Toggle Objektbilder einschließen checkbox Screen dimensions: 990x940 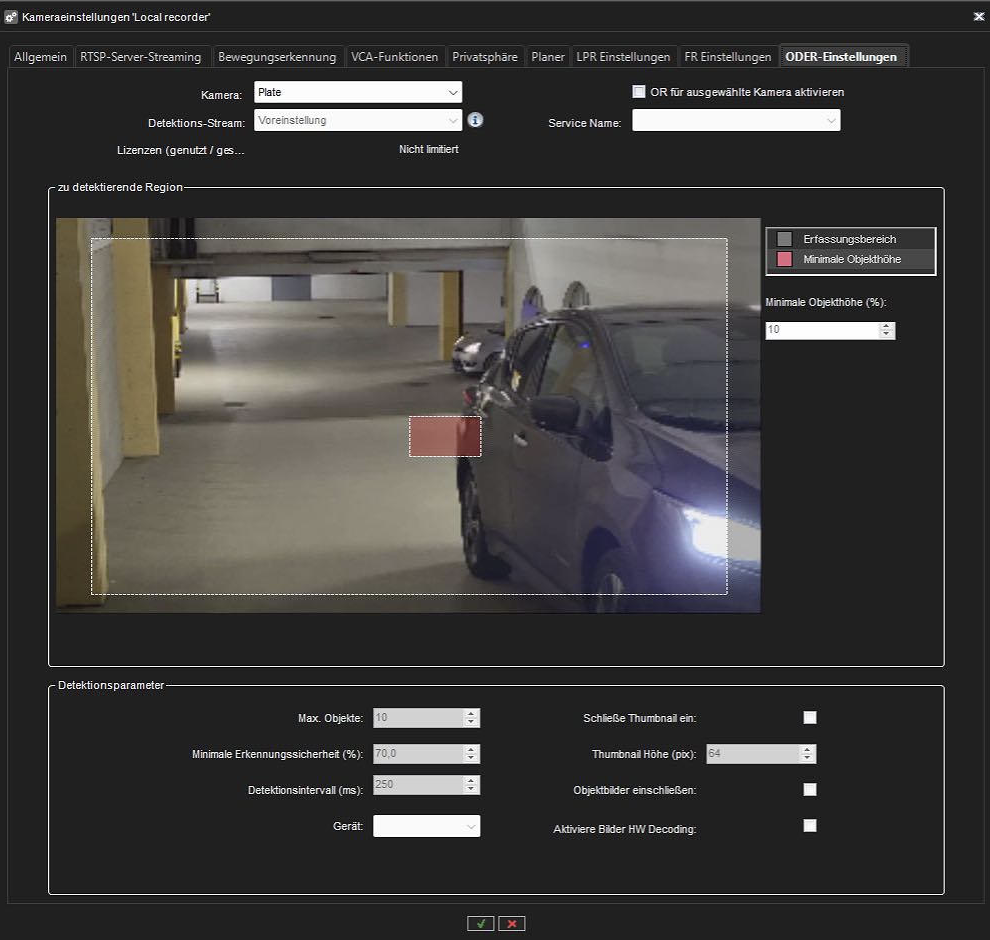[x=810, y=789]
